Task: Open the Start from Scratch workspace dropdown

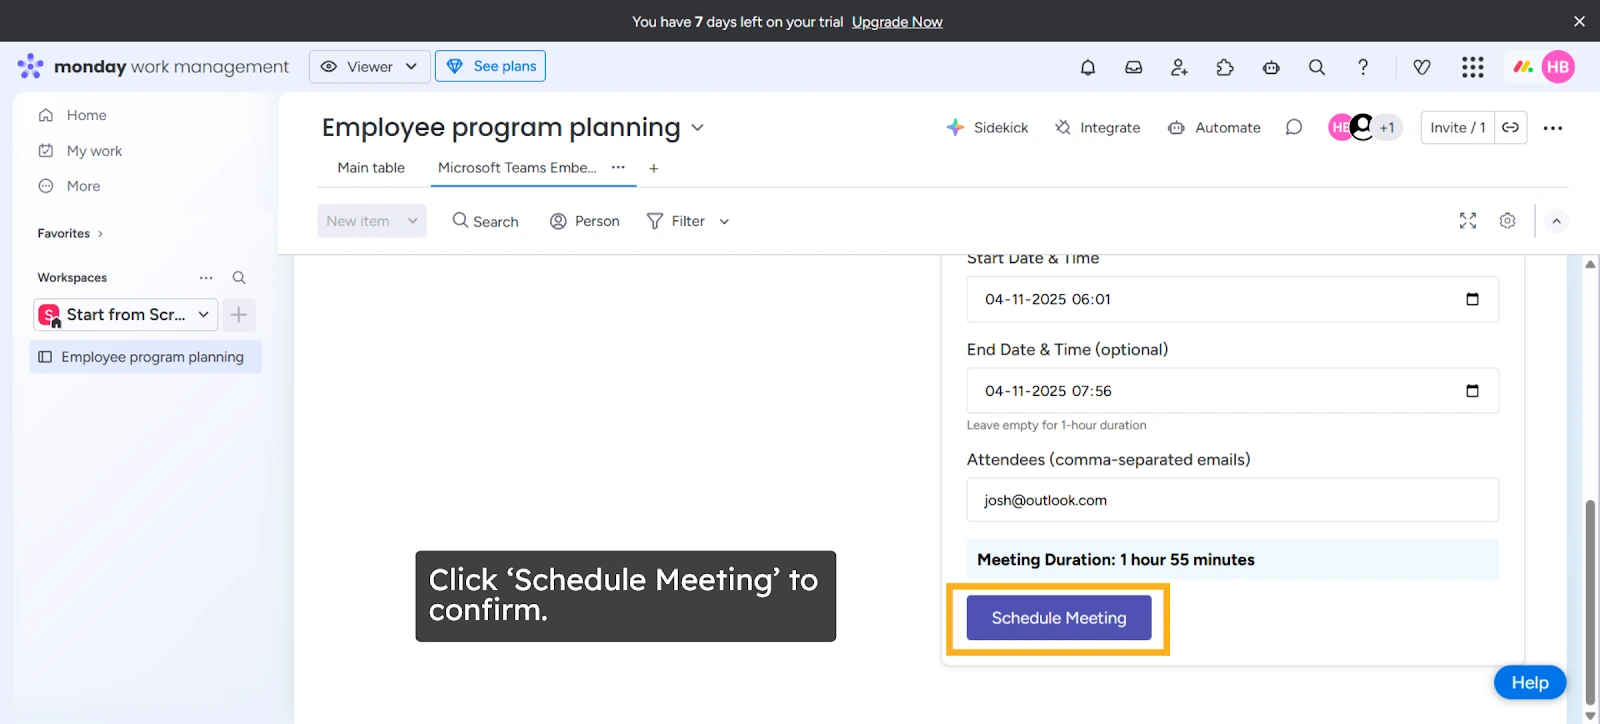Action: coord(126,315)
